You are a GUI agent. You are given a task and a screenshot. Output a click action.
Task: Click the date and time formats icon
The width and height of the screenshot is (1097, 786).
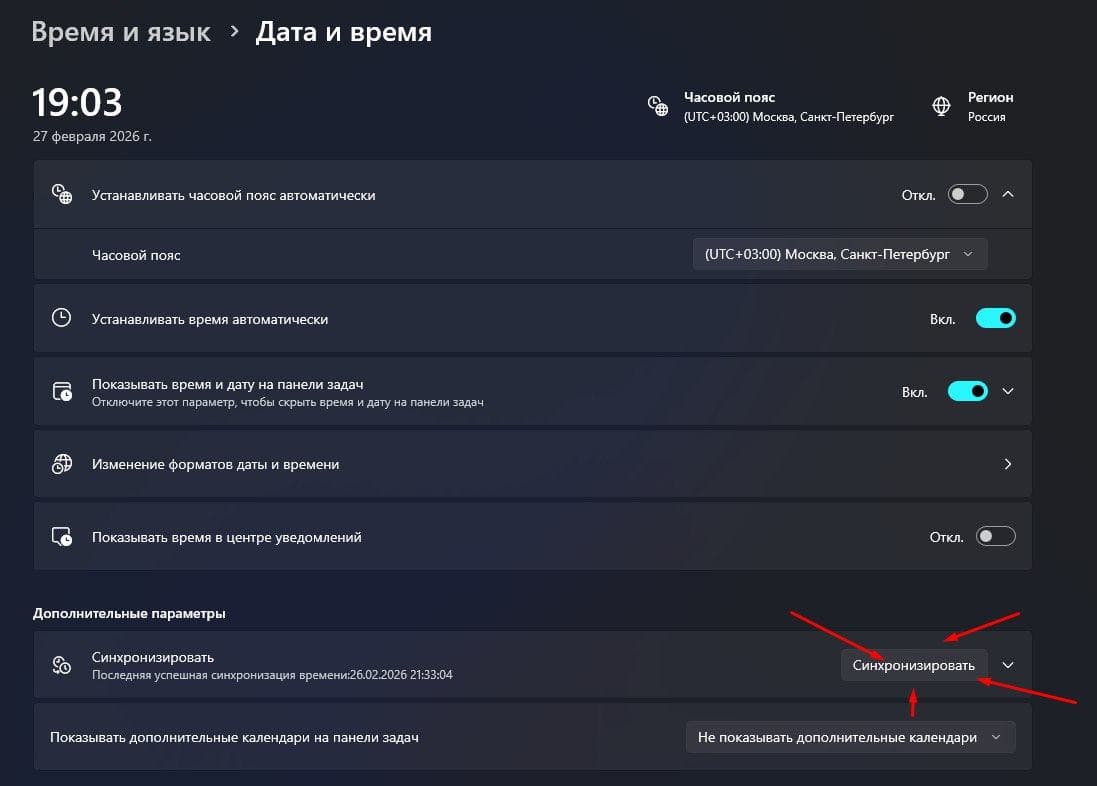pos(62,464)
